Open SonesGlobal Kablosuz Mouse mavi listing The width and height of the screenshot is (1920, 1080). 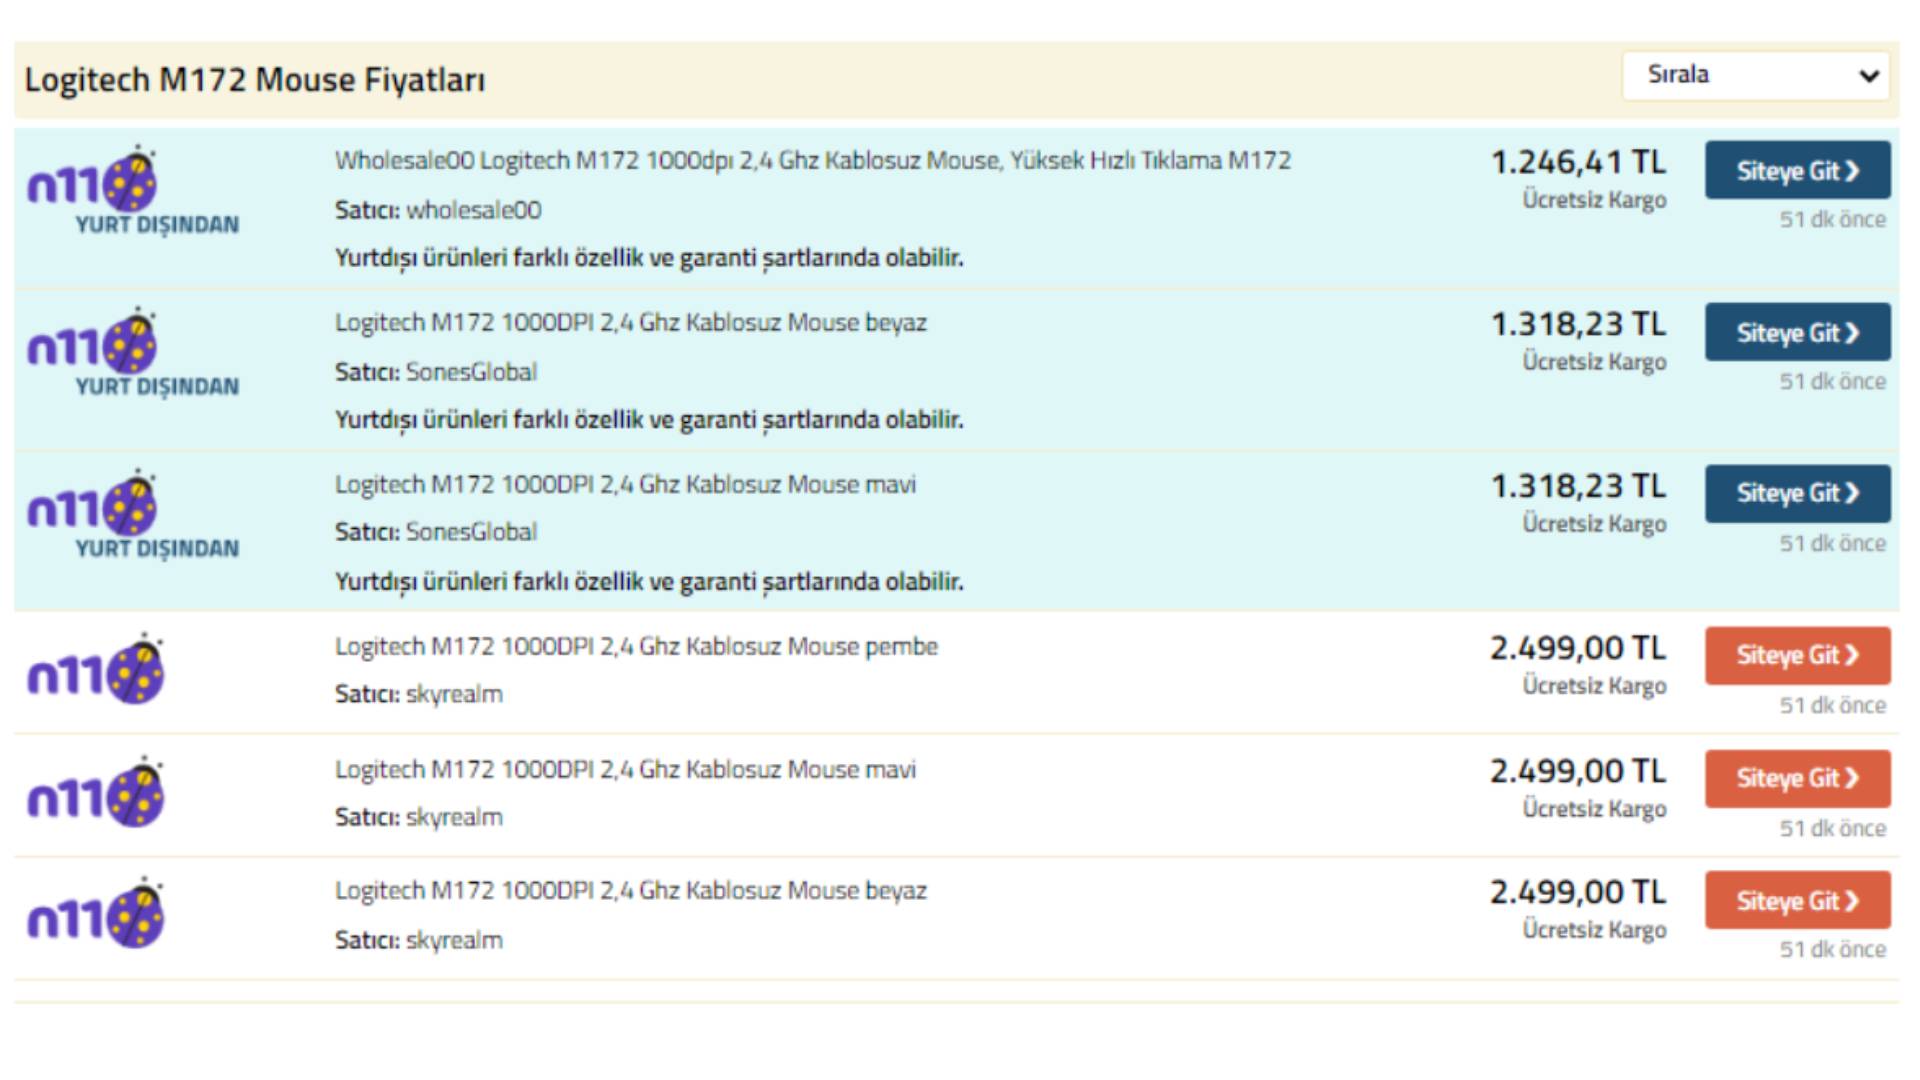(625, 484)
